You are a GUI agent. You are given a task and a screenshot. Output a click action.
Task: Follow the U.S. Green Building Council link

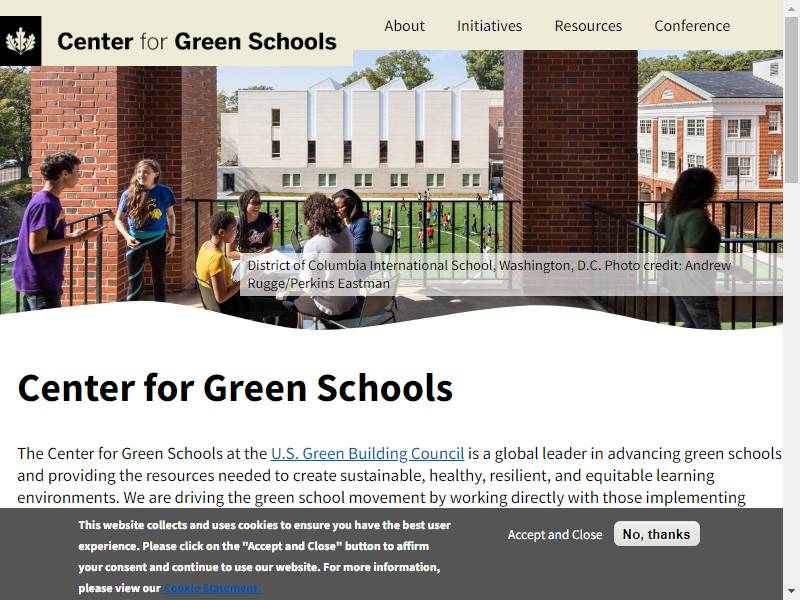367,453
